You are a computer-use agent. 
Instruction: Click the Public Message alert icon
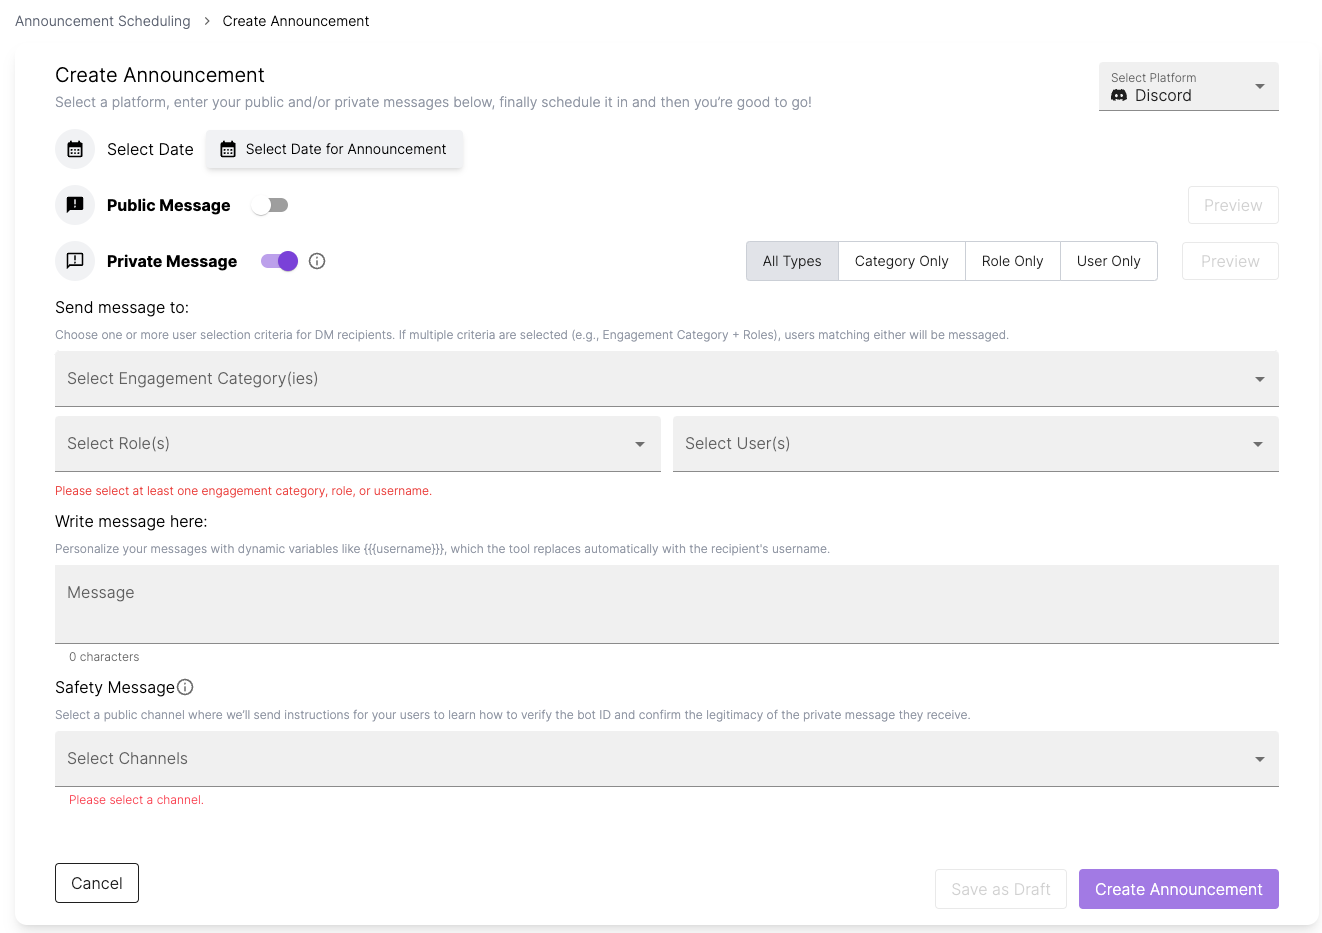click(x=75, y=205)
